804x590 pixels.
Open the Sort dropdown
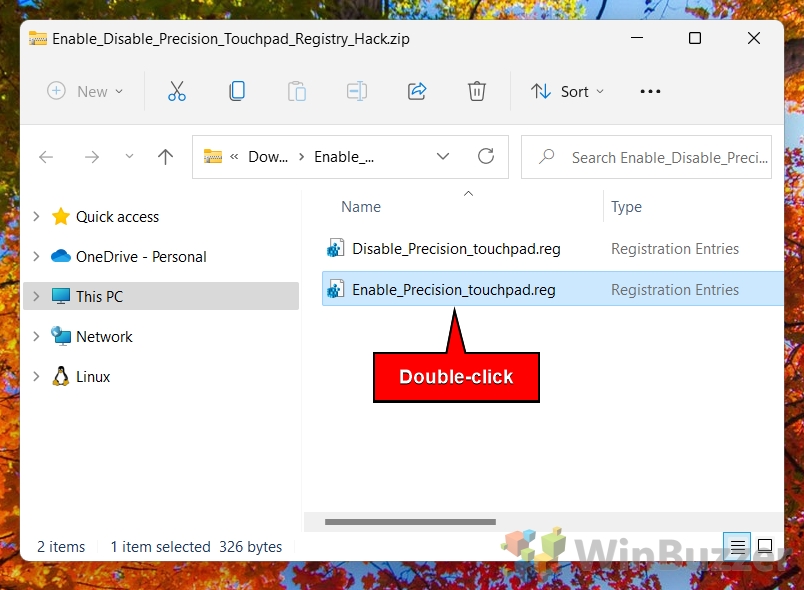coord(567,91)
